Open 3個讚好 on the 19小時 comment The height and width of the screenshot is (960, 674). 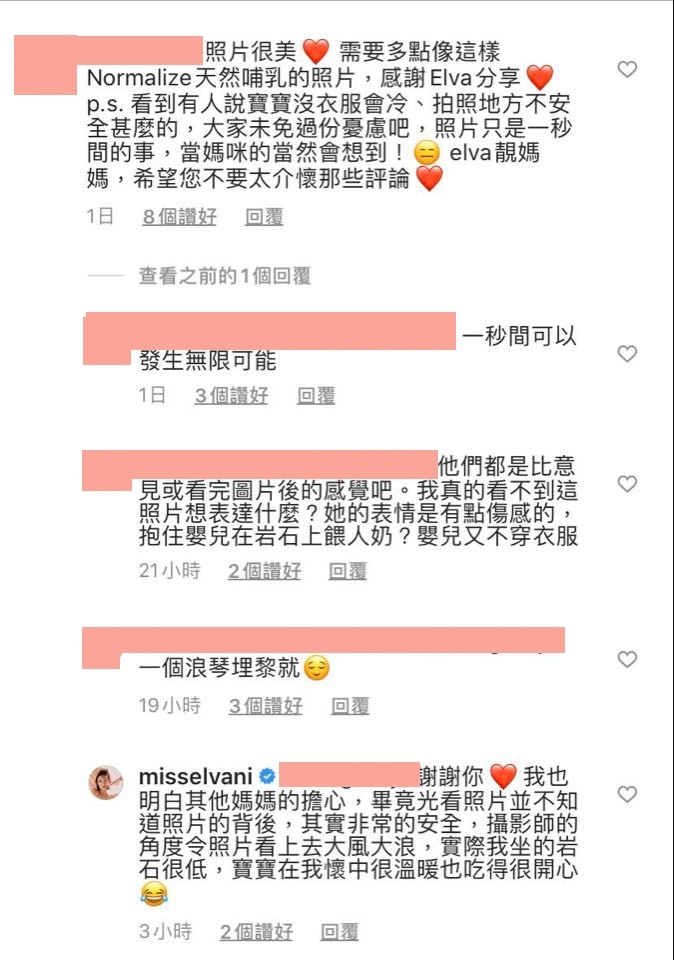tap(266, 705)
